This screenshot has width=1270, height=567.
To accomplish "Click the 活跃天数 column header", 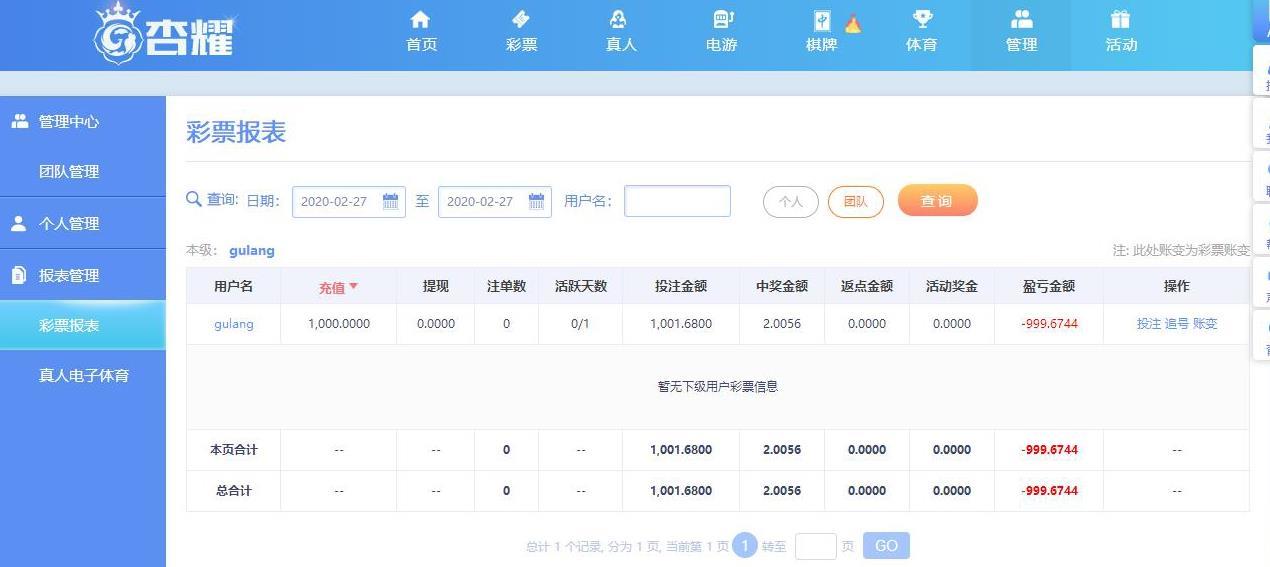I will 580,286.
